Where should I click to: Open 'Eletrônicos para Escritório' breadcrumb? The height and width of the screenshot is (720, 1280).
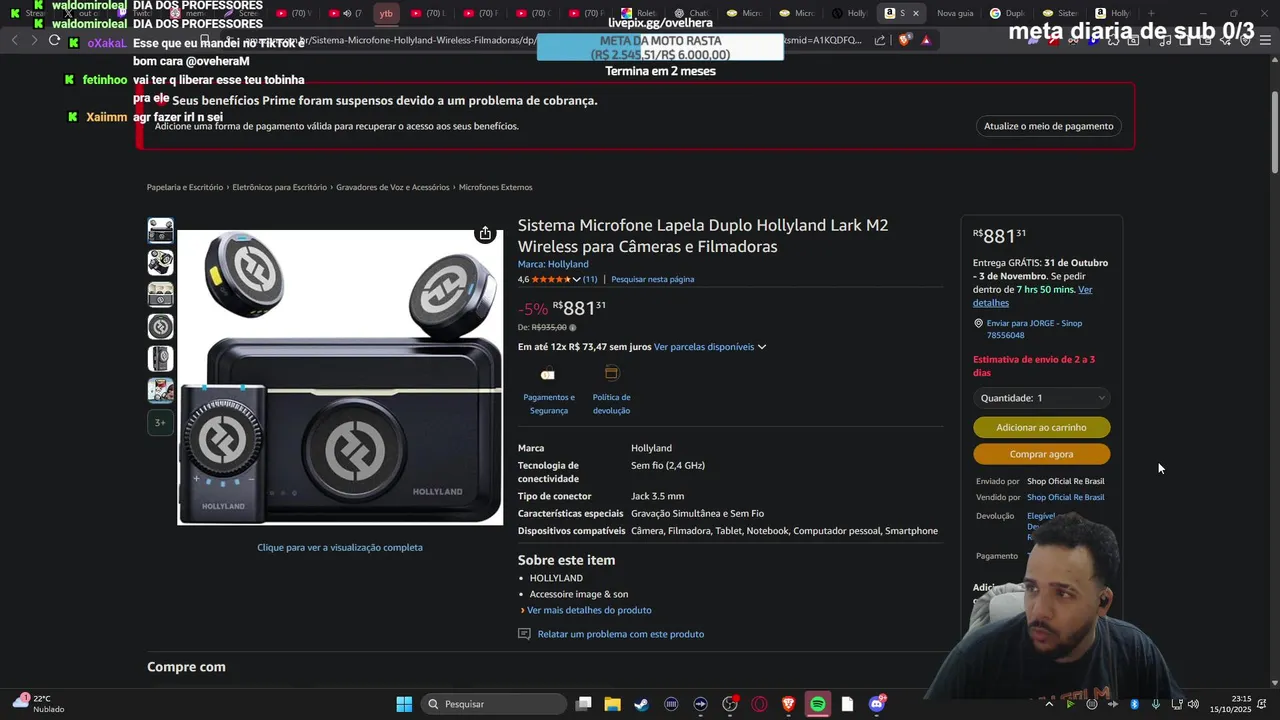click(280, 187)
